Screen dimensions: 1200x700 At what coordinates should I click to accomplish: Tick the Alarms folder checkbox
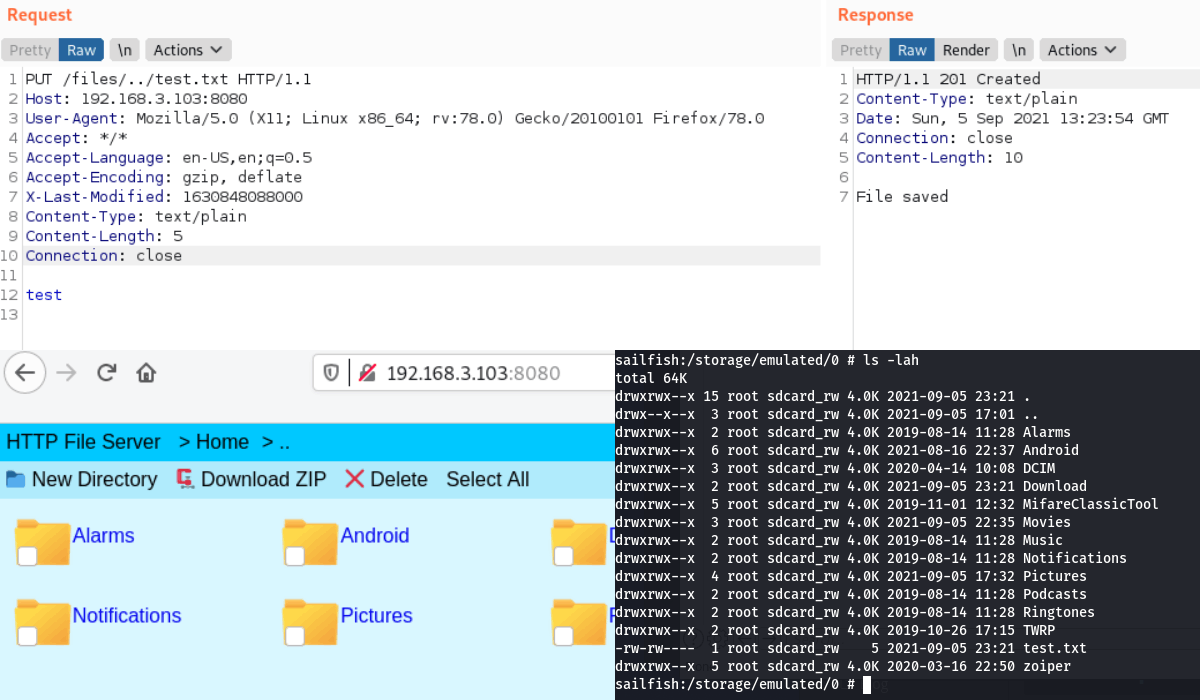(x=28, y=556)
